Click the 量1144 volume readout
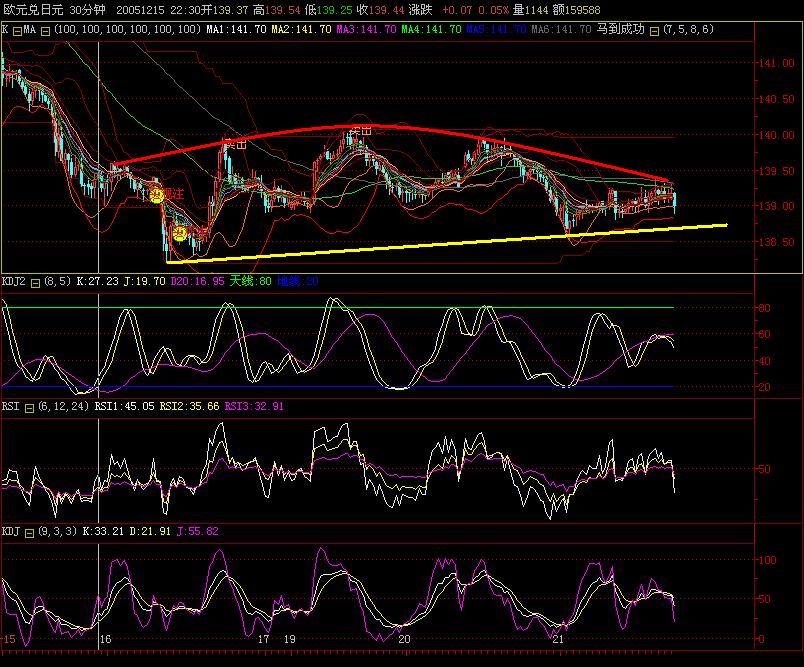Image resolution: width=804 pixels, height=667 pixels. 531,10
